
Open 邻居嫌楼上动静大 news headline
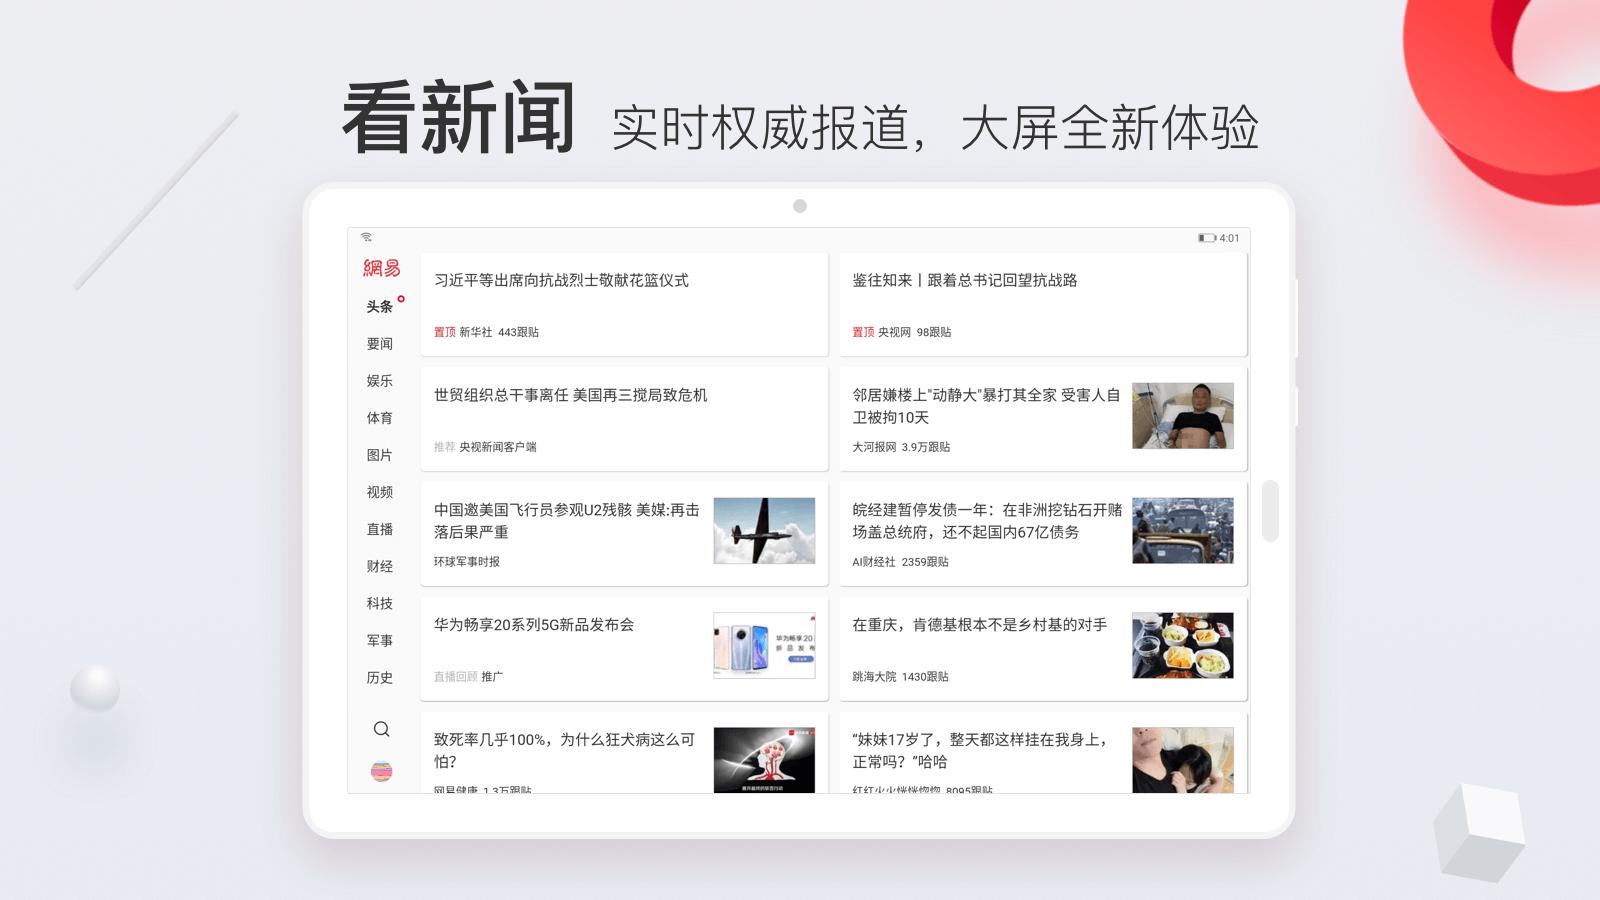click(x=986, y=406)
